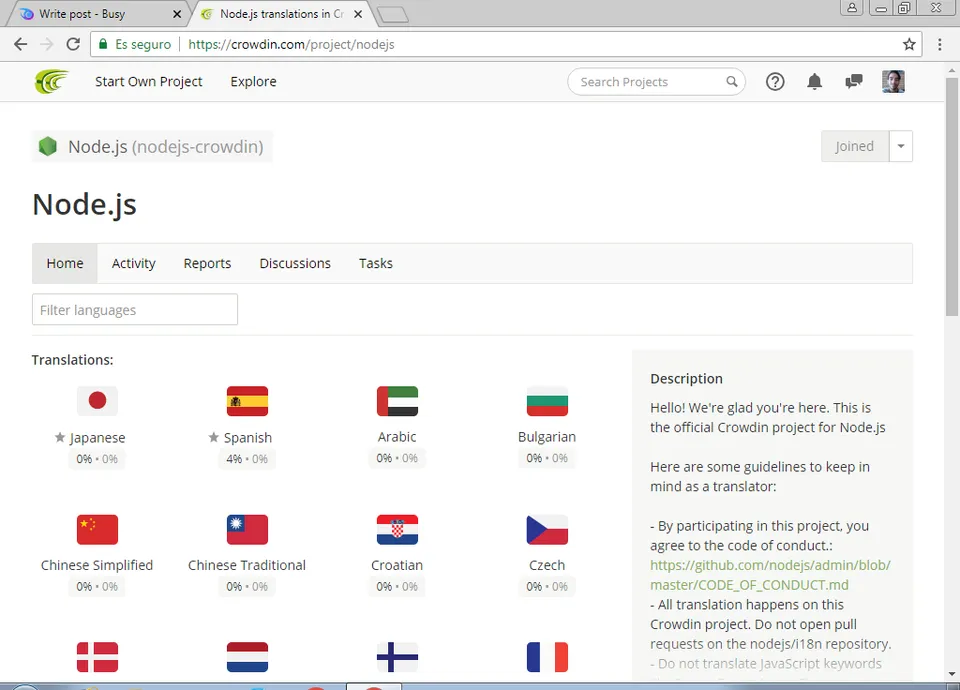The image size is (960, 690).
Task: Bookmark this page with star icon
Action: (909, 44)
